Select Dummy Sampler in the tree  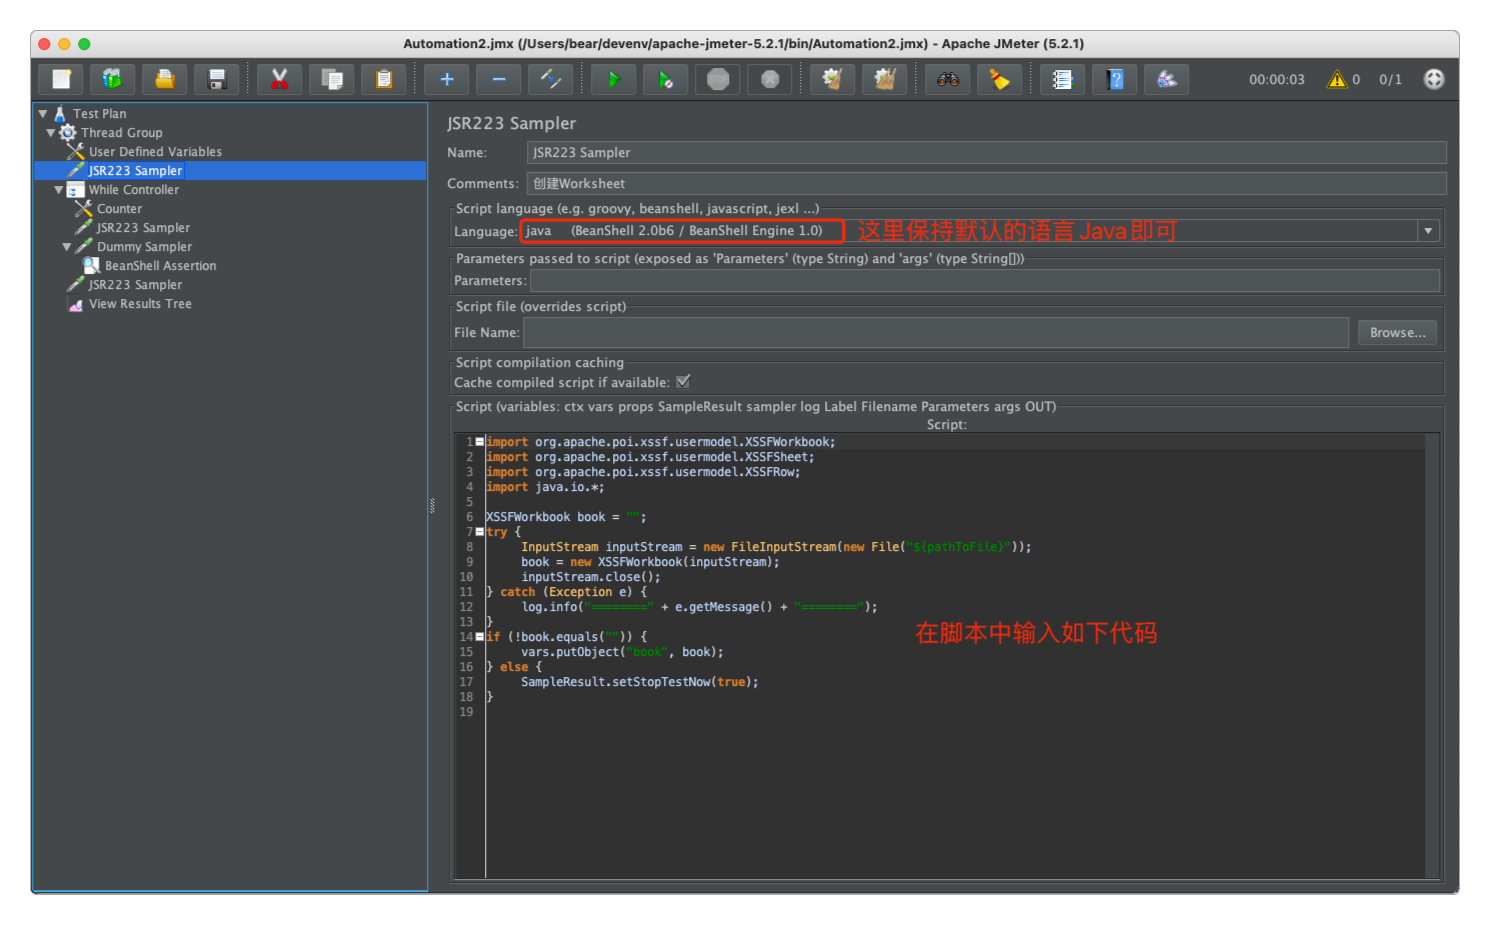pyautogui.click(x=144, y=247)
